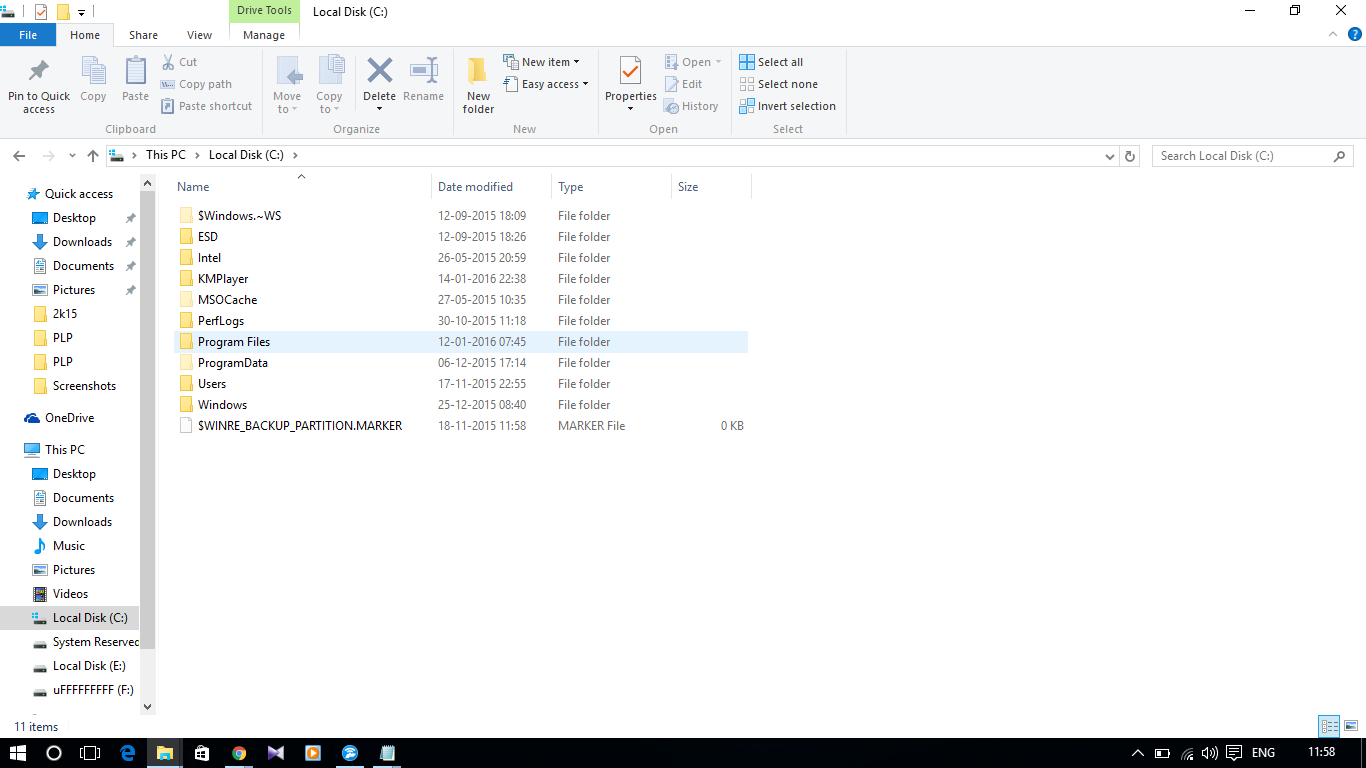The width and height of the screenshot is (1366, 768).
Task: Select the MSOCache folder row
Action: (x=461, y=300)
